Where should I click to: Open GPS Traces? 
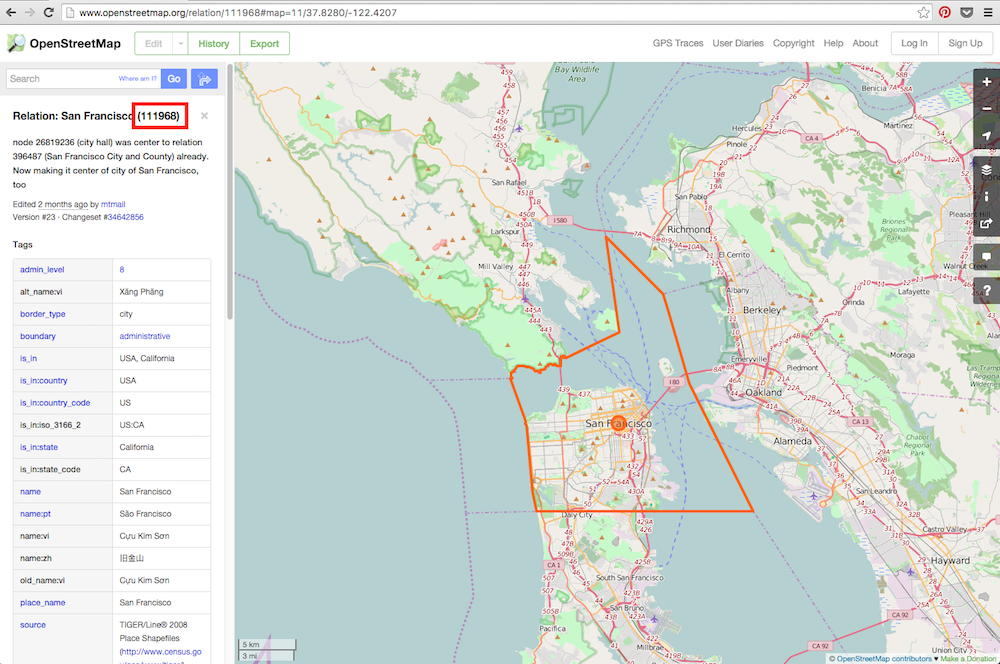[677, 43]
